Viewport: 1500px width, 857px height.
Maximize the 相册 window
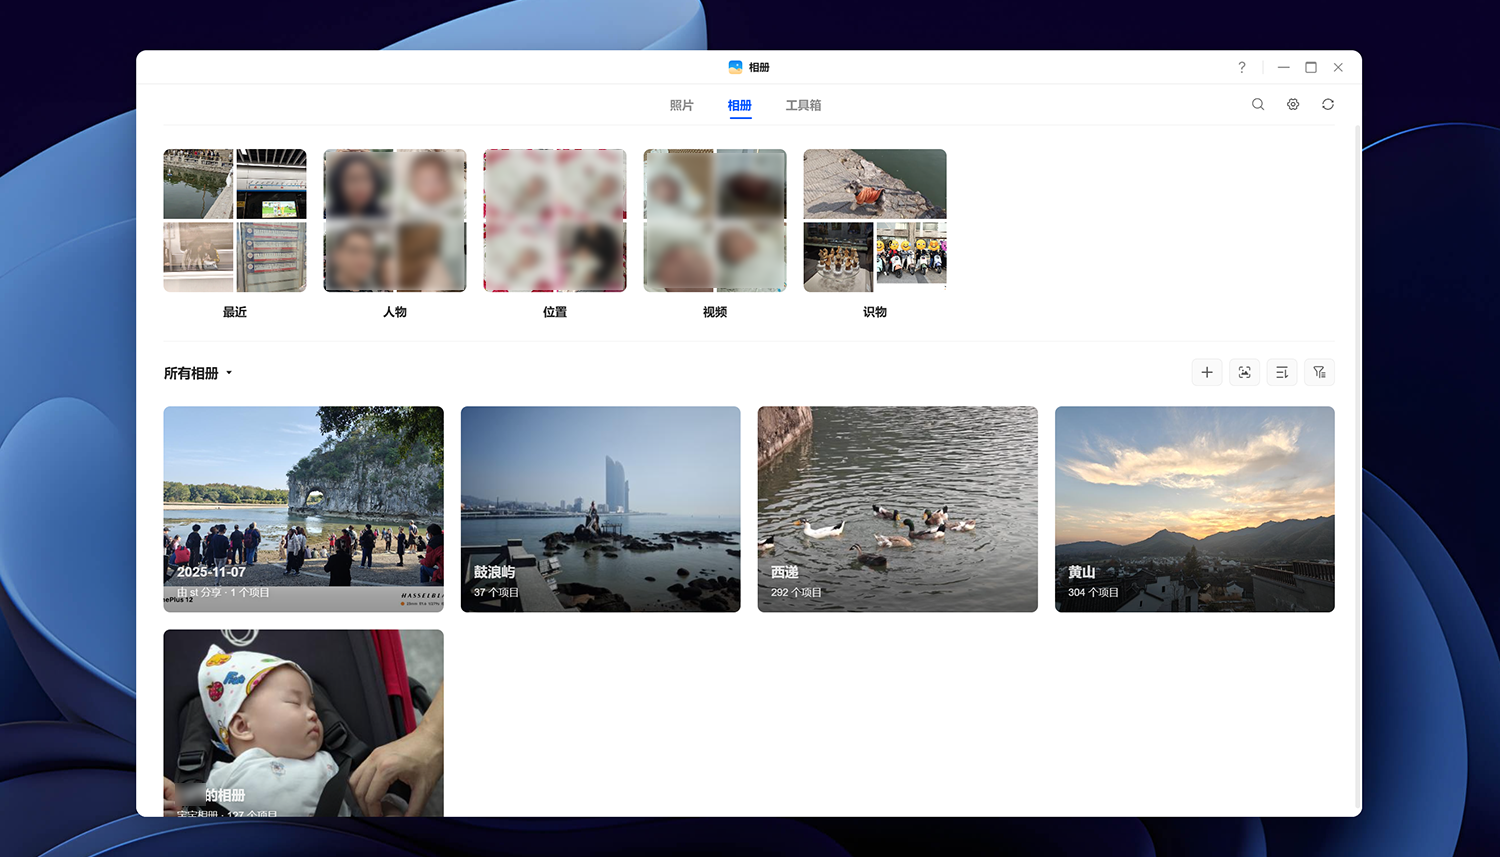coord(1311,68)
